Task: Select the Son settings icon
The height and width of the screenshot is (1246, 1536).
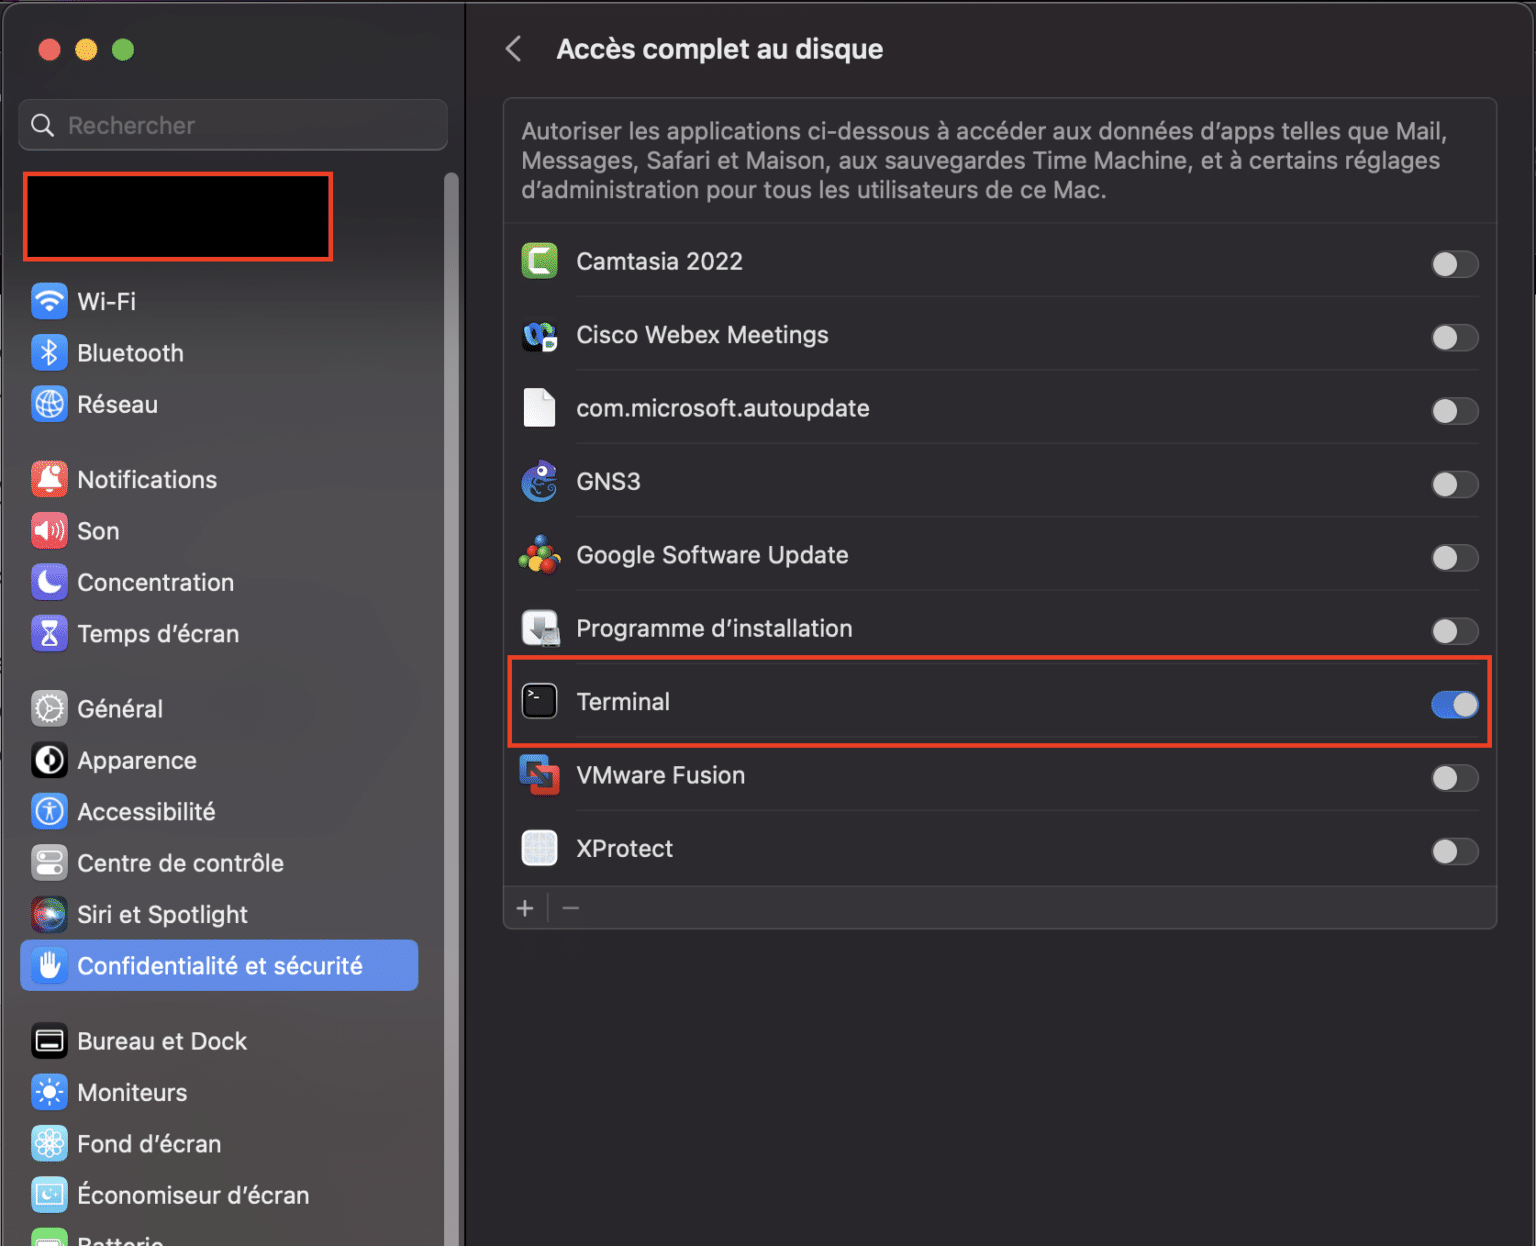Action: click(49, 531)
